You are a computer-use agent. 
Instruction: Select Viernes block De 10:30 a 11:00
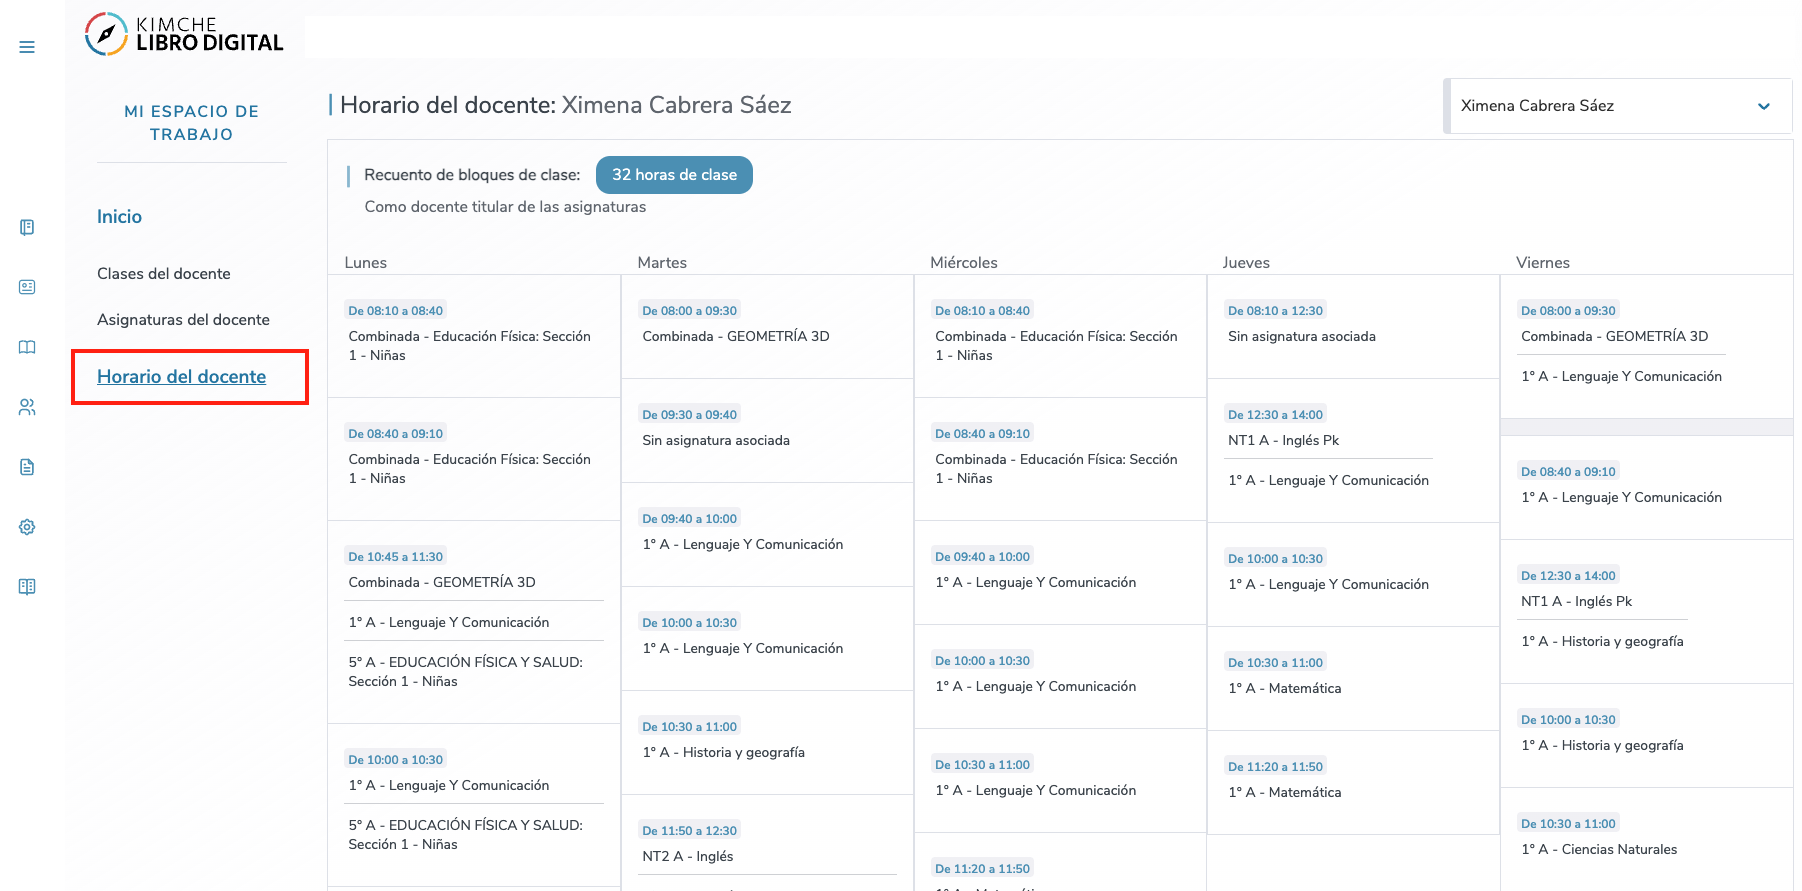1569,824
